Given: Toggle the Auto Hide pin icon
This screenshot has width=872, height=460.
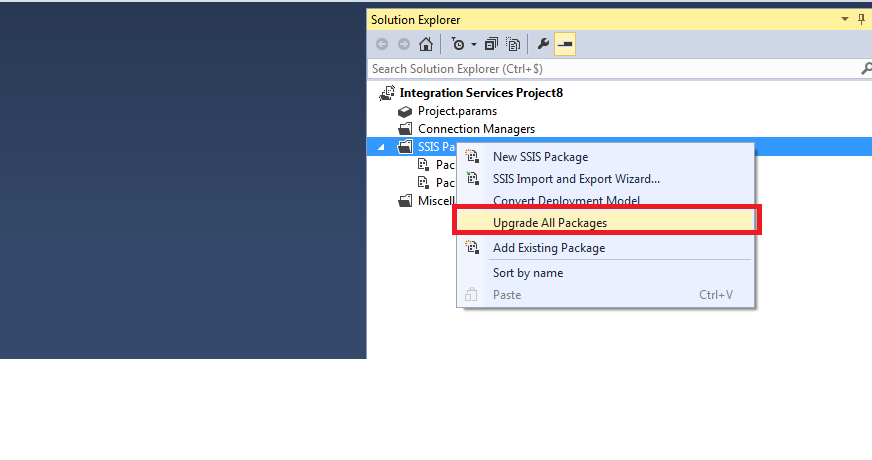Looking at the screenshot, I should 862,19.
